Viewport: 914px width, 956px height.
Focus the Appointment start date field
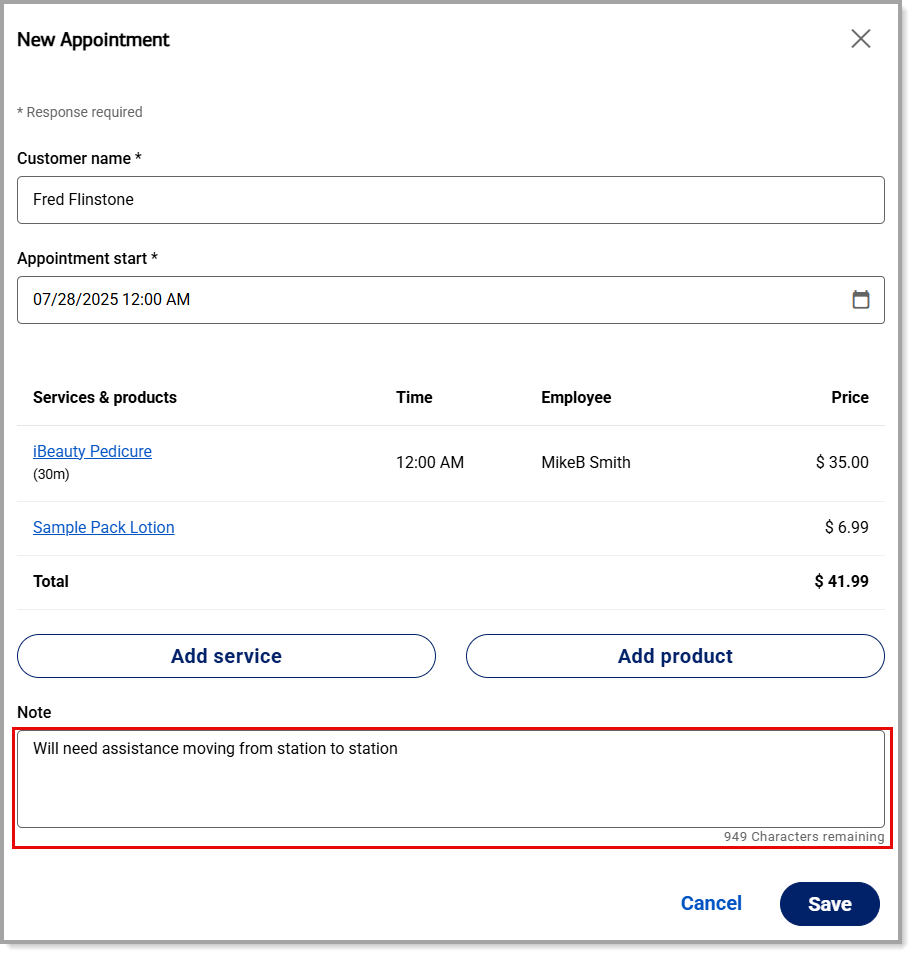(x=451, y=300)
